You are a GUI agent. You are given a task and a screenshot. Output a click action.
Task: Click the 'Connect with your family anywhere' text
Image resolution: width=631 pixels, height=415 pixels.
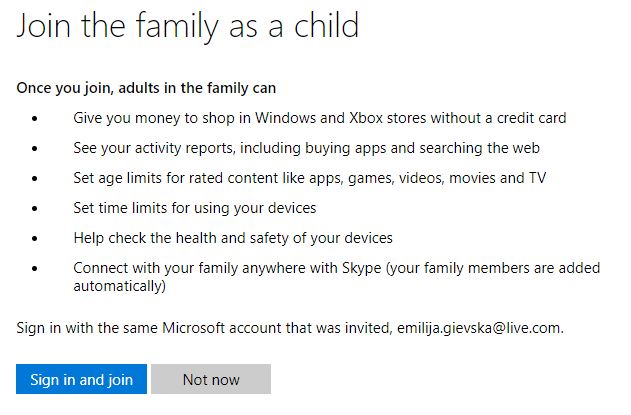click(336, 277)
